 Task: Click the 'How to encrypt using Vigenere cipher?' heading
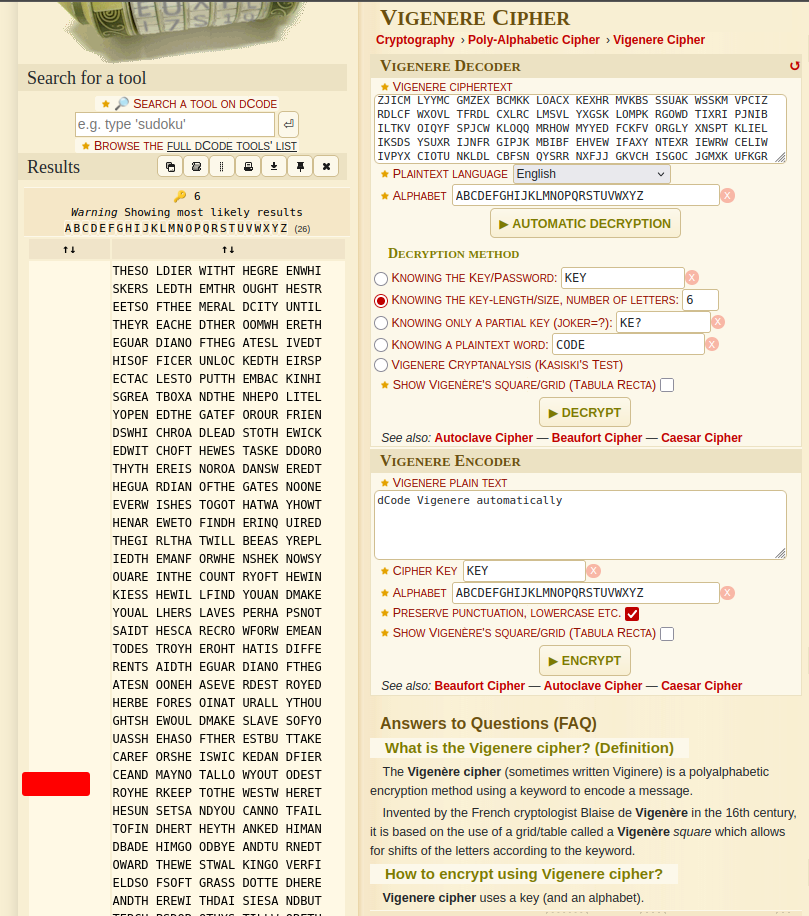point(524,874)
